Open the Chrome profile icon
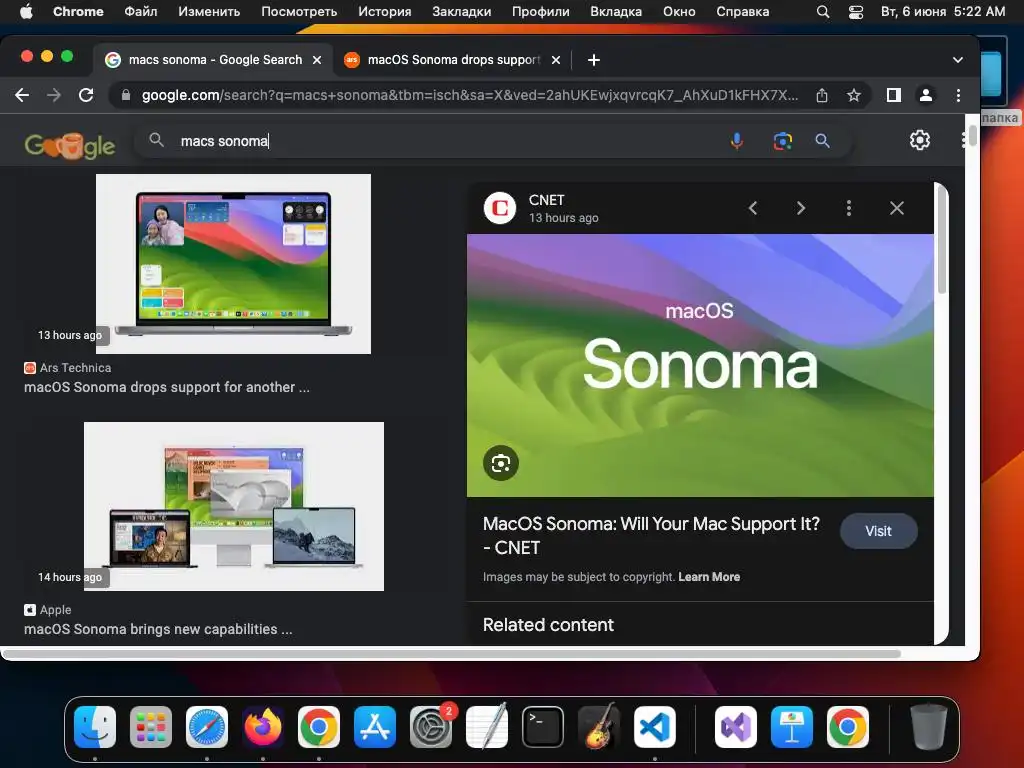This screenshot has height=768, width=1024. click(x=925, y=95)
